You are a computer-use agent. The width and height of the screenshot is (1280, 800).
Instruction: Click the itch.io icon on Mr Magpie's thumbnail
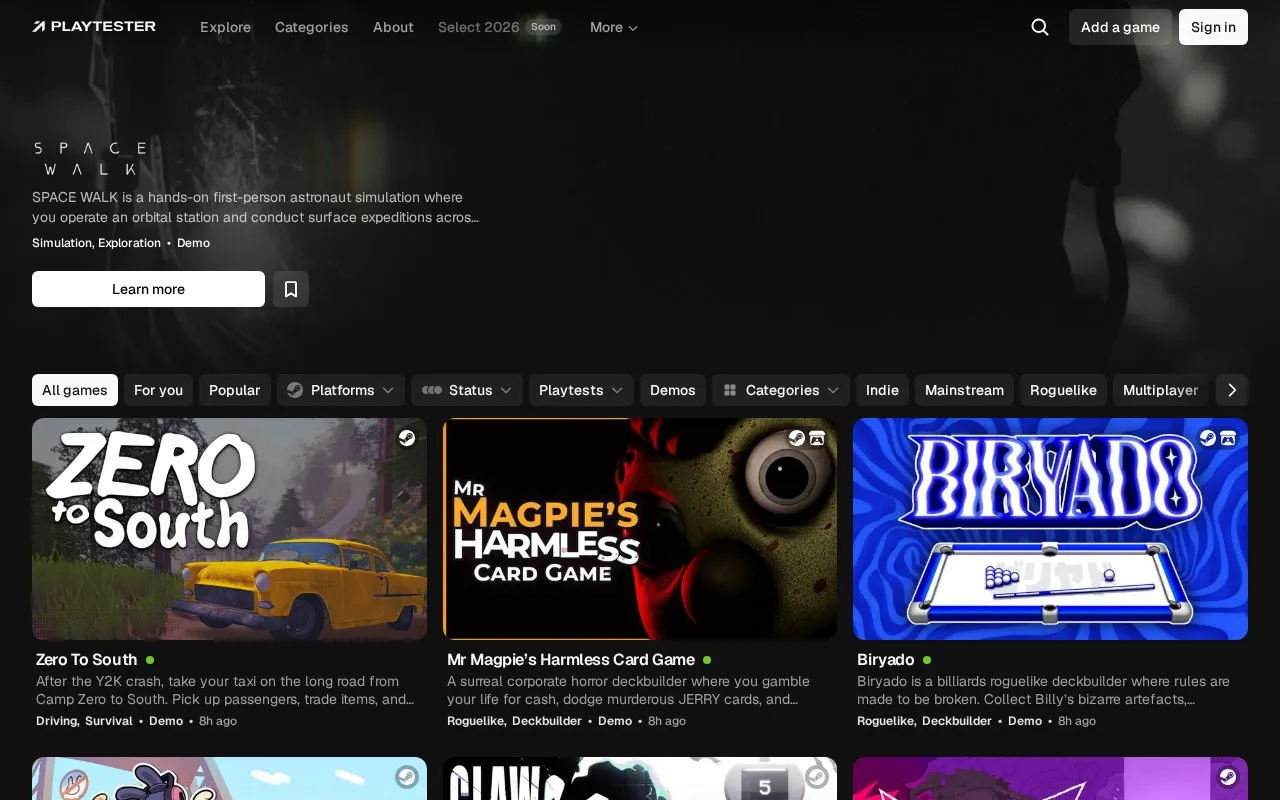pyautogui.click(x=817, y=438)
